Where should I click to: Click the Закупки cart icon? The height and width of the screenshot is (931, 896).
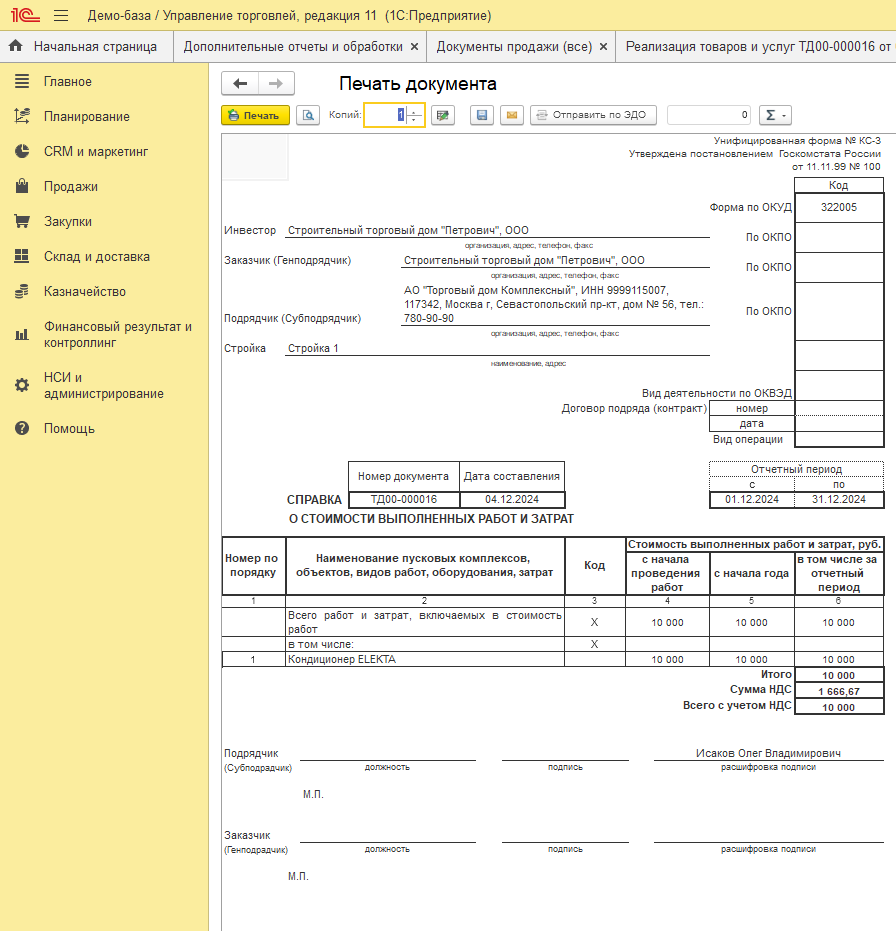click(22, 221)
